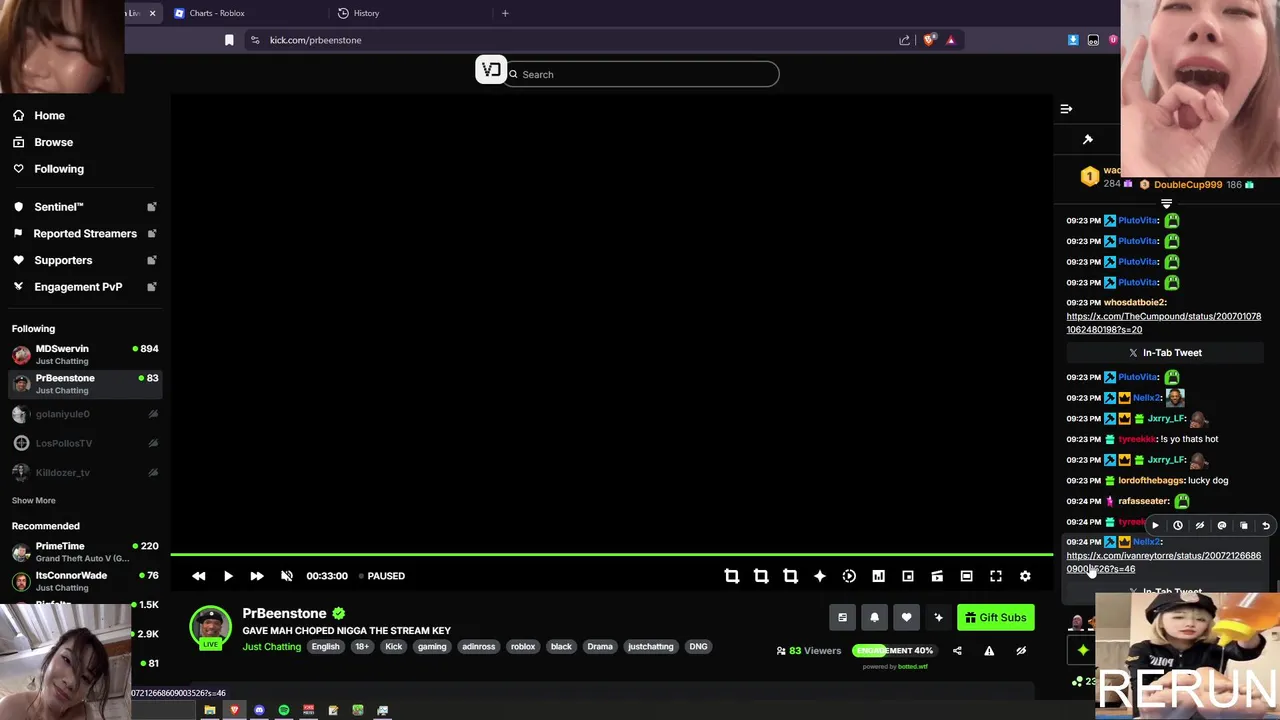Select the English tag
1280x720 pixels.
click(x=325, y=647)
